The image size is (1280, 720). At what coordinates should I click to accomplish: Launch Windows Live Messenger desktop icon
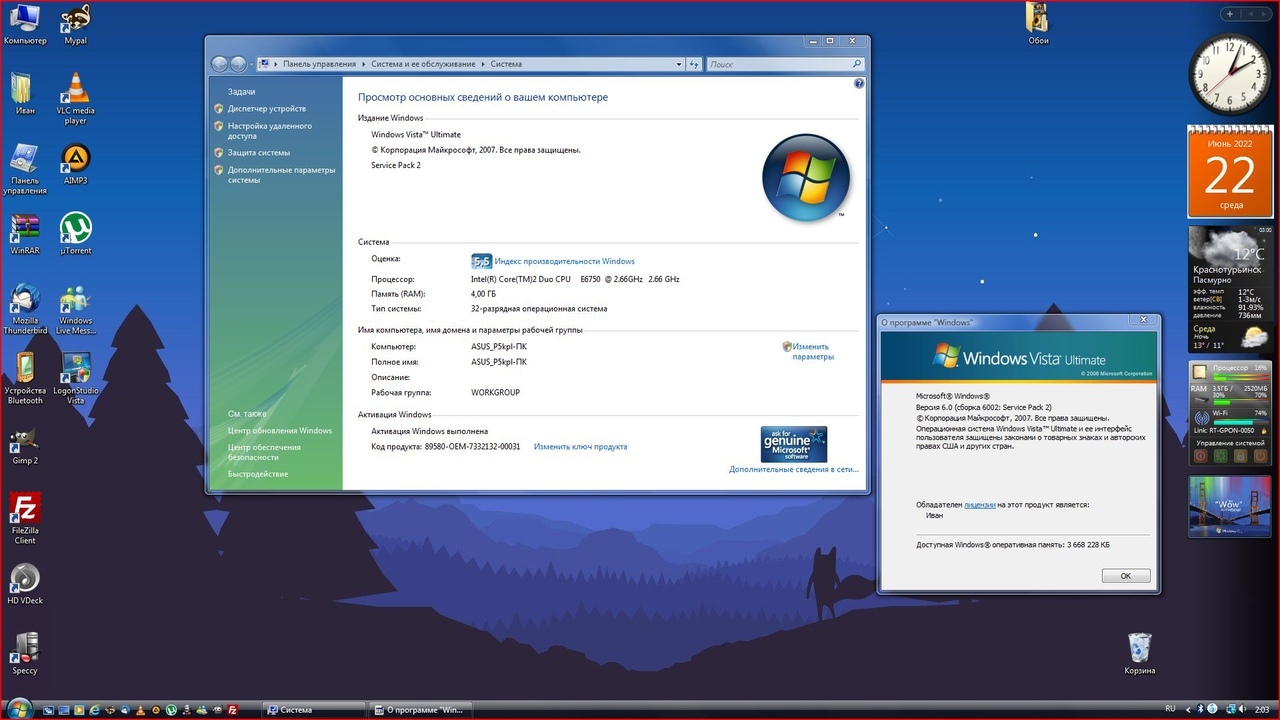75,309
